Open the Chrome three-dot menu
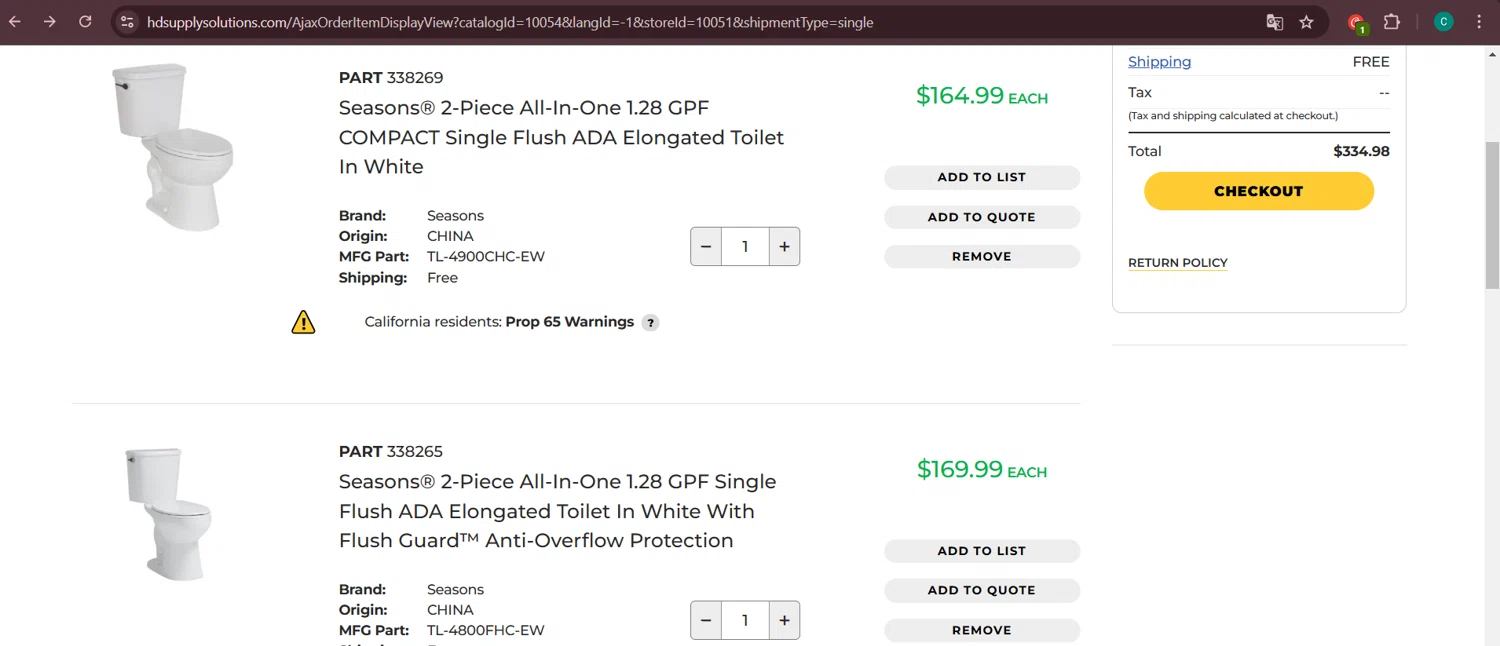This screenshot has width=1500, height=646. (1479, 22)
